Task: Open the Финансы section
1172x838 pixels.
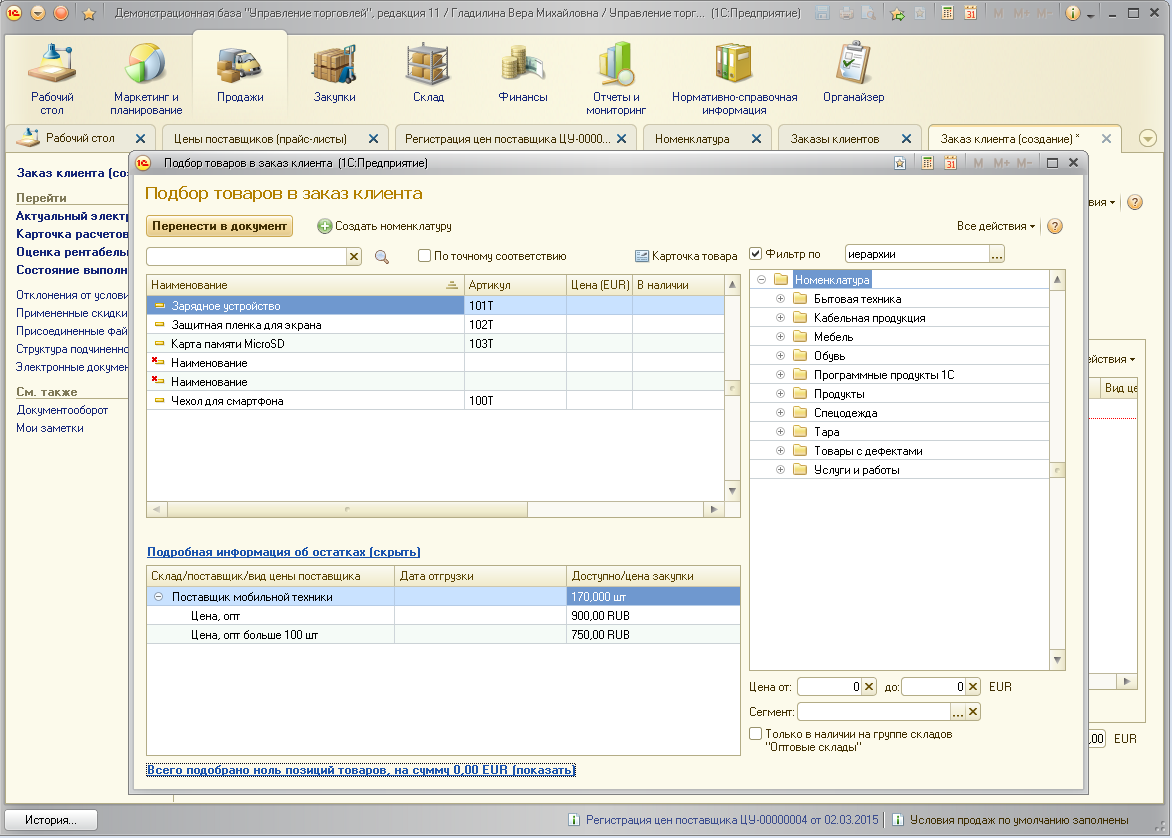Action: [x=522, y=73]
